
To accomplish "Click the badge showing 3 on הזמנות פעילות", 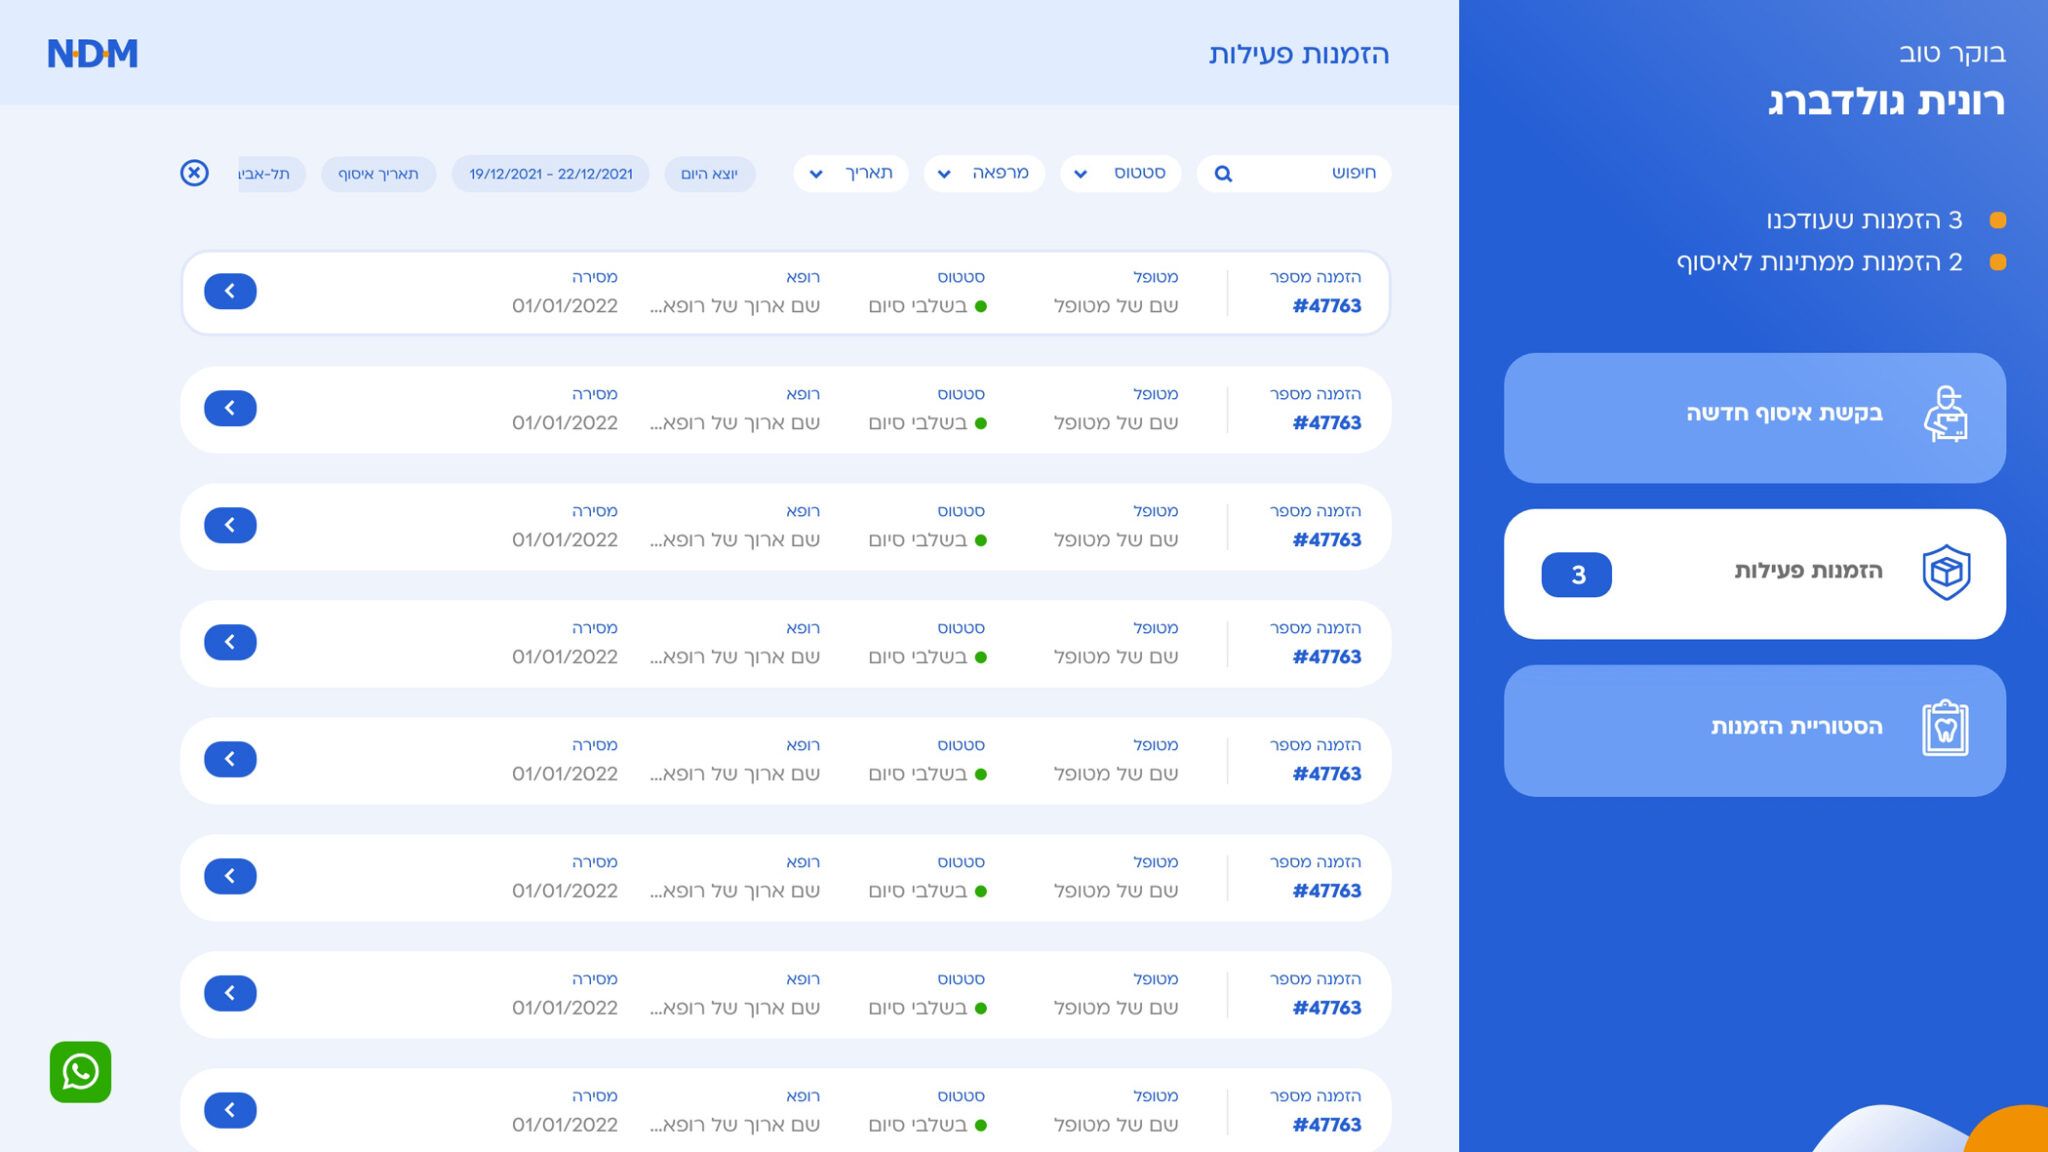I will (1577, 575).
